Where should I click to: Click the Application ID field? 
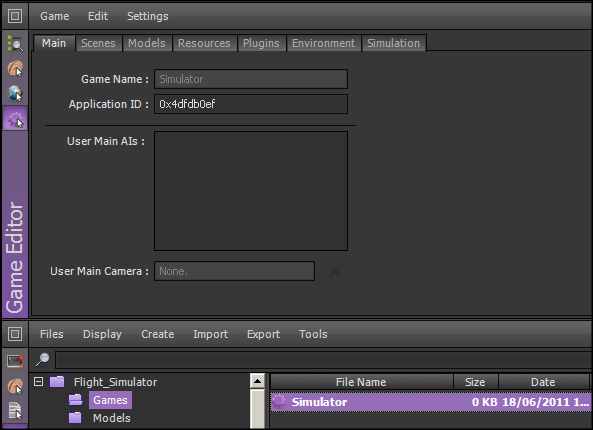(251, 104)
